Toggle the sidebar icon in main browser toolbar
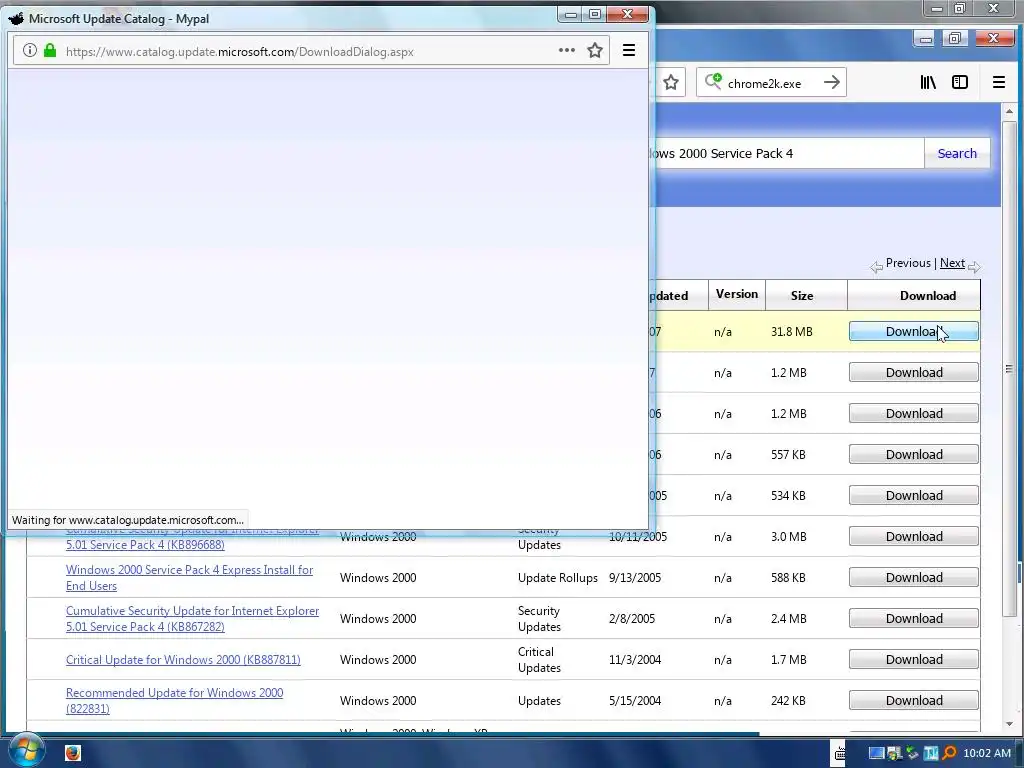Viewport: 1024px width, 768px height. click(x=960, y=82)
